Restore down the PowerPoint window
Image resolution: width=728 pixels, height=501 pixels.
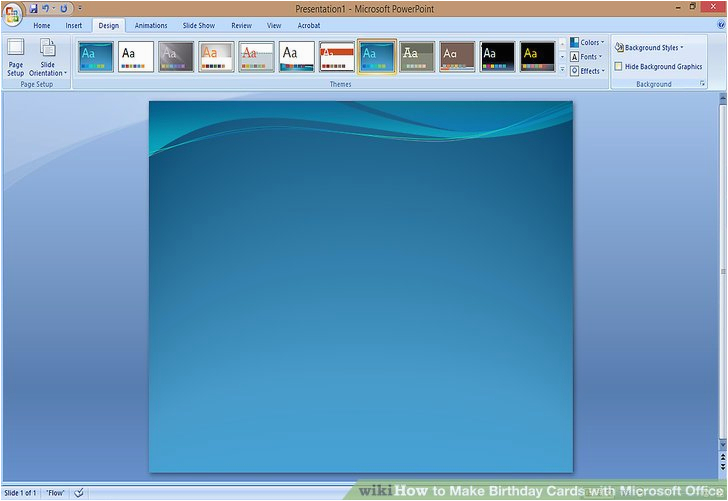point(692,7)
